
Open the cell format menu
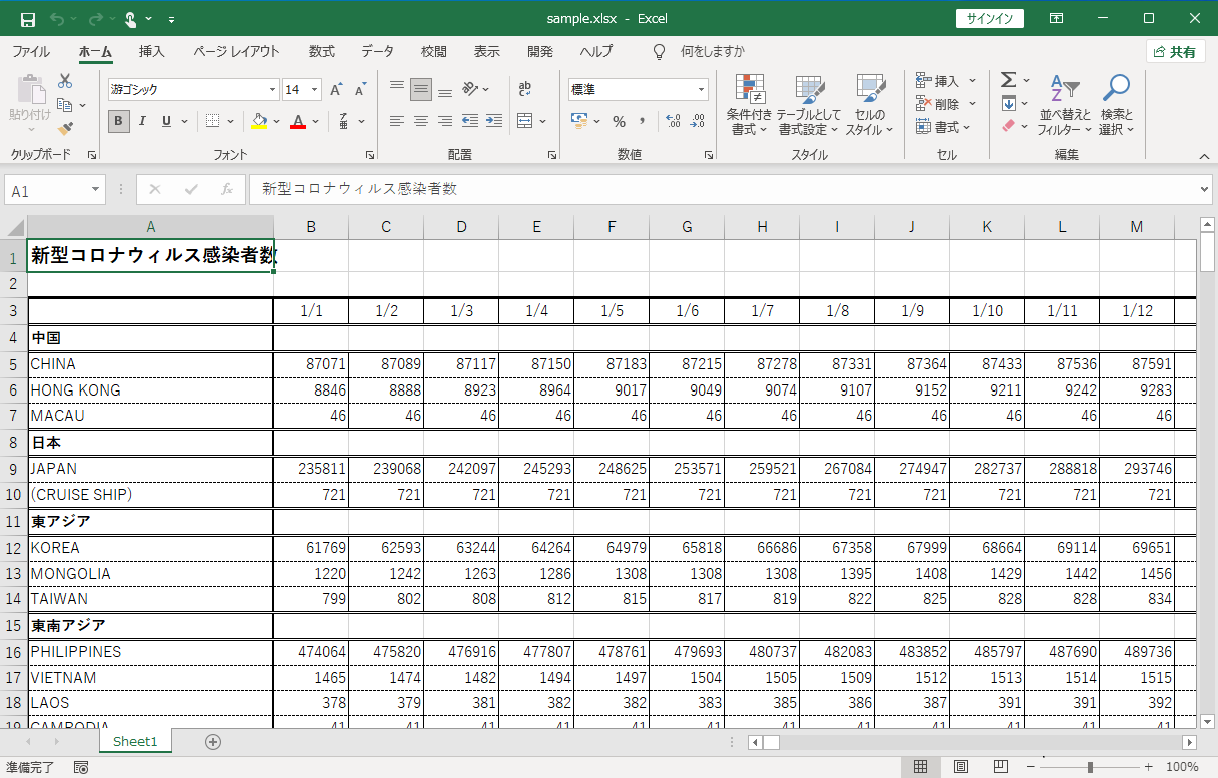click(x=942, y=127)
